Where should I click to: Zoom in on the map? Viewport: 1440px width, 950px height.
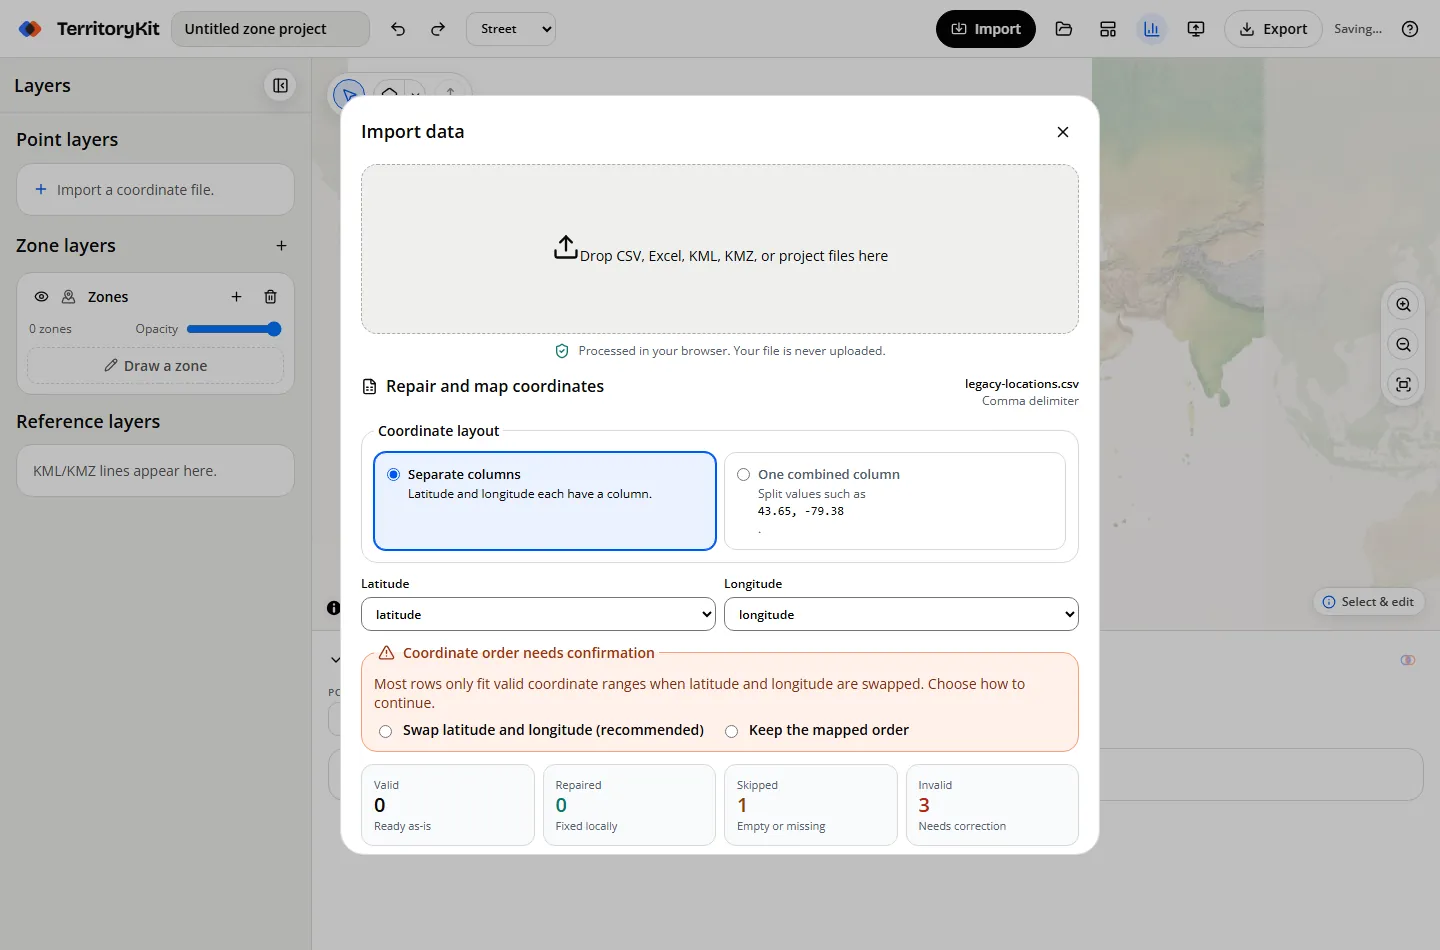pyautogui.click(x=1404, y=305)
